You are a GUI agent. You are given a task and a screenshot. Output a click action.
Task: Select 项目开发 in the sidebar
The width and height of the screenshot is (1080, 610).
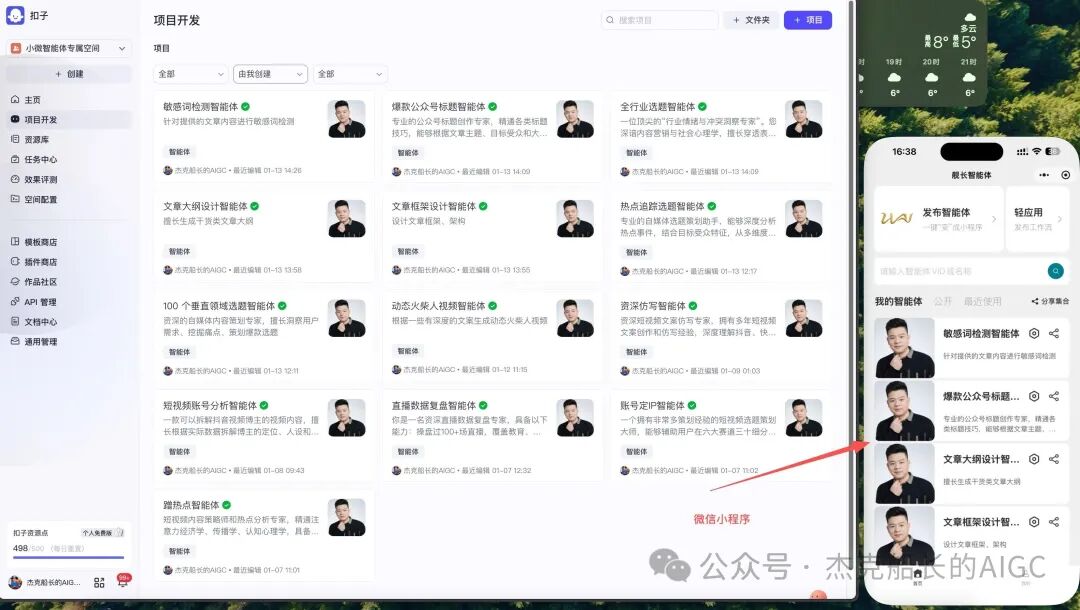point(68,120)
